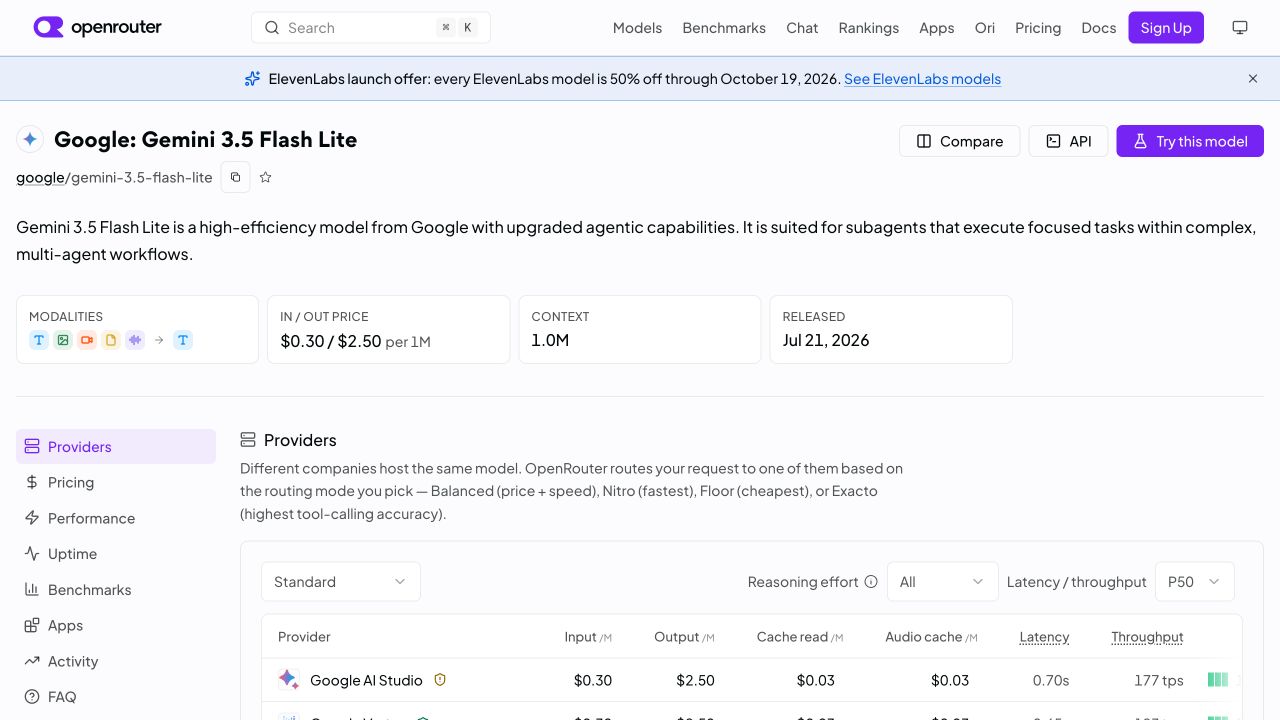Go to Models in the top navigation

(x=637, y=28)
